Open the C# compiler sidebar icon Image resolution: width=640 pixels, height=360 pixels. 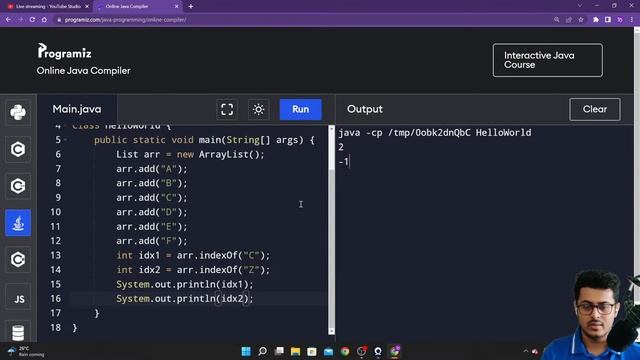click(x=18, y=260)
